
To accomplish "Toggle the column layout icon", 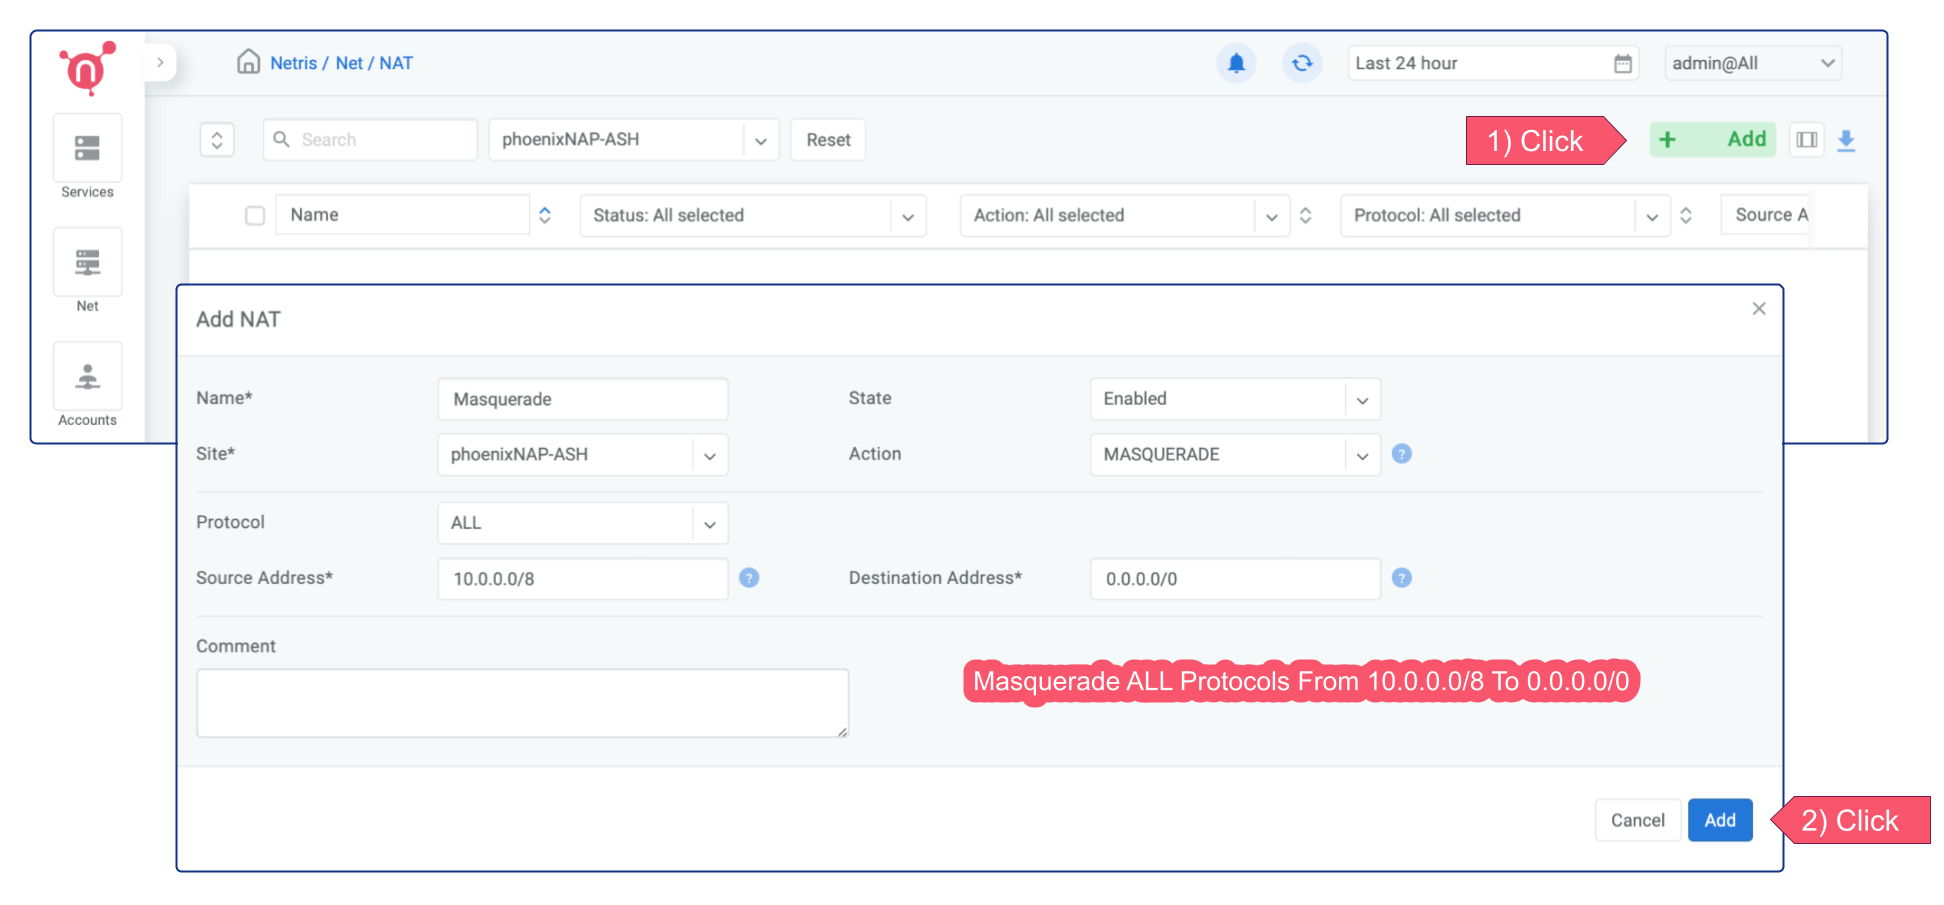I will pos(1806,140).
